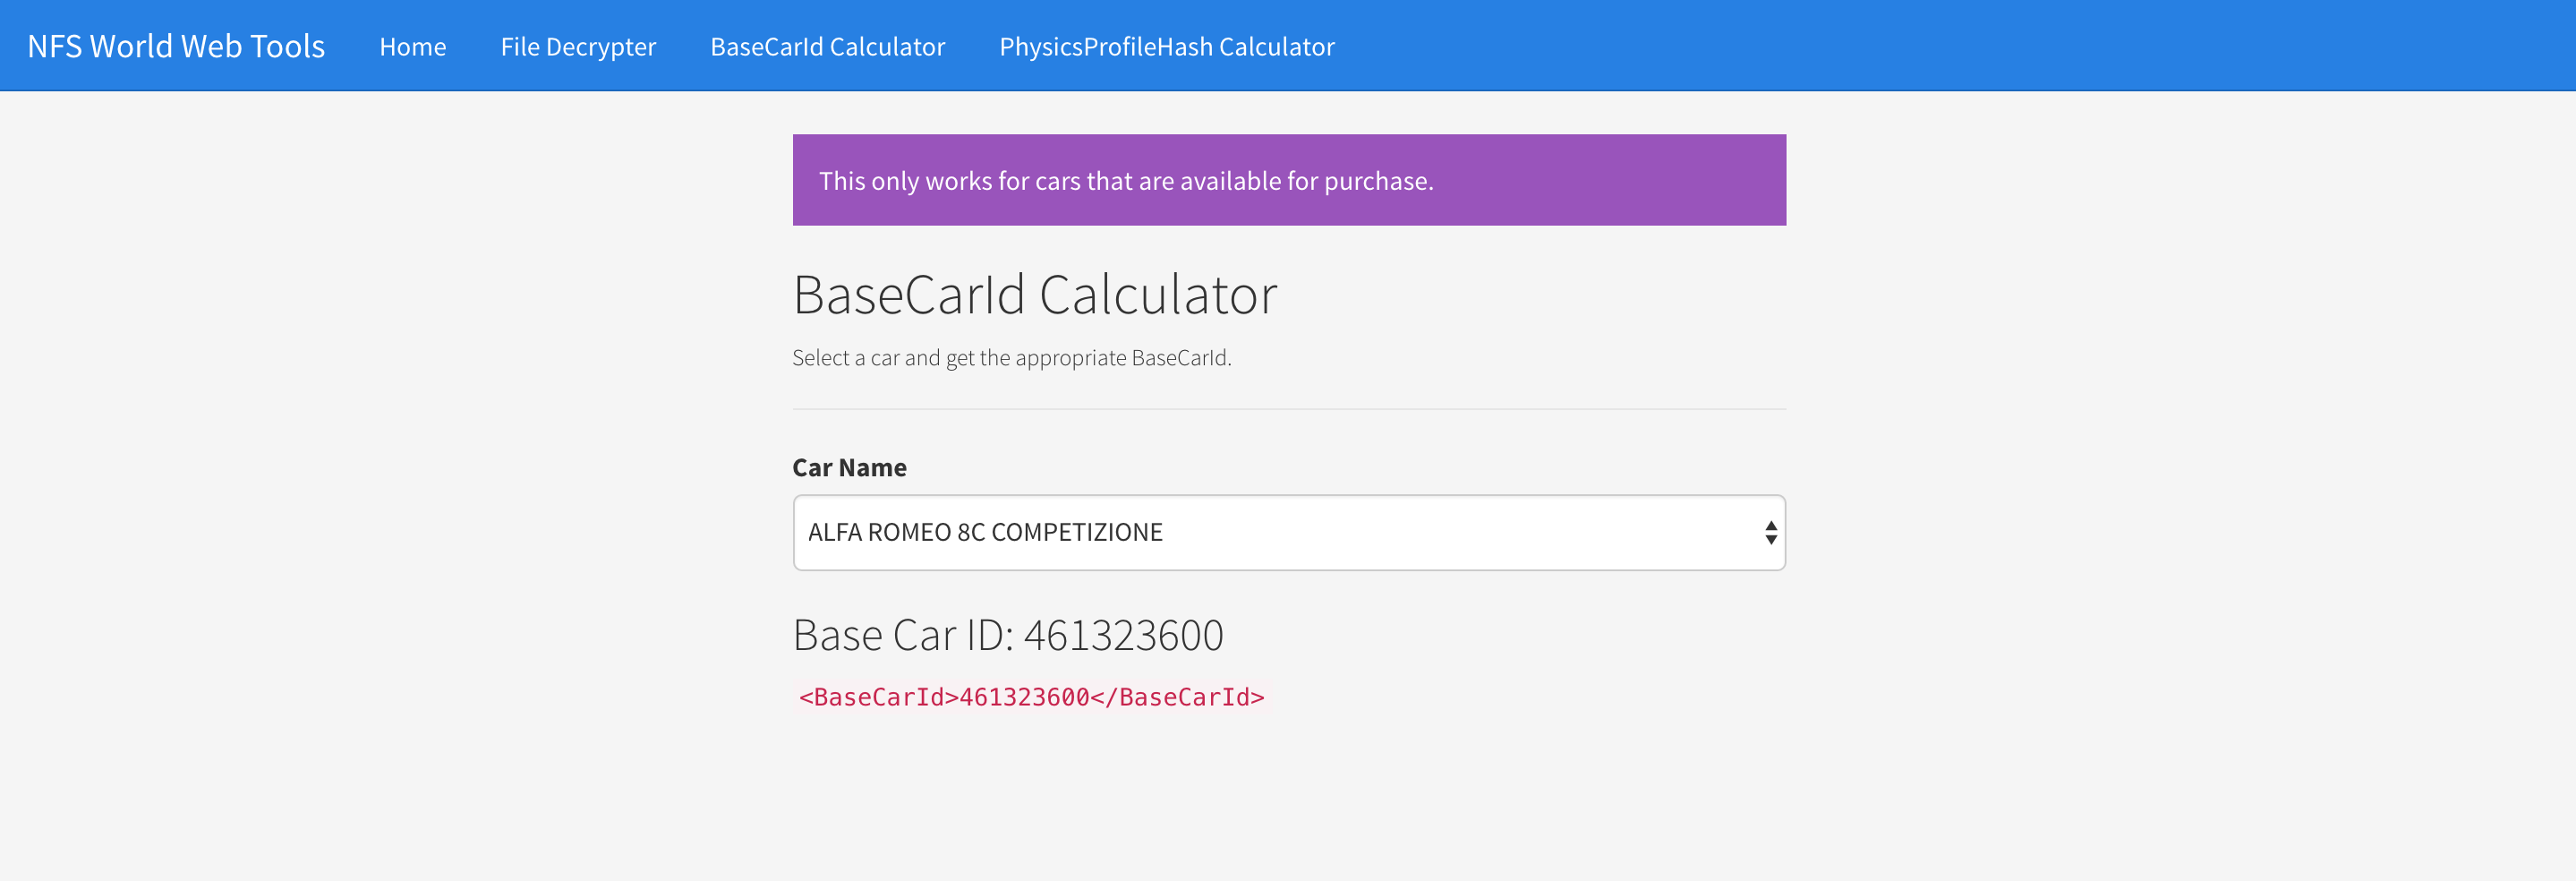The image size is (2576, 881).
Task: Click the BaseCarId XML code snippet
Action: pos(1031,697)
